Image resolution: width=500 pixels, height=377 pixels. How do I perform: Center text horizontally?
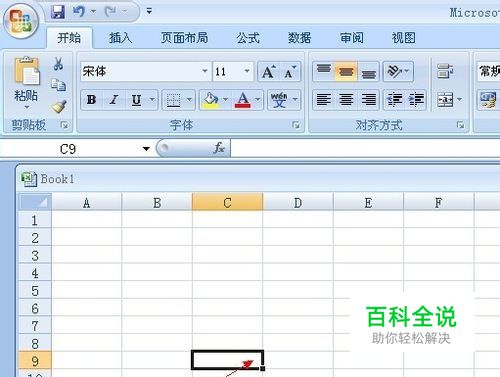click(x=346, y=99)
